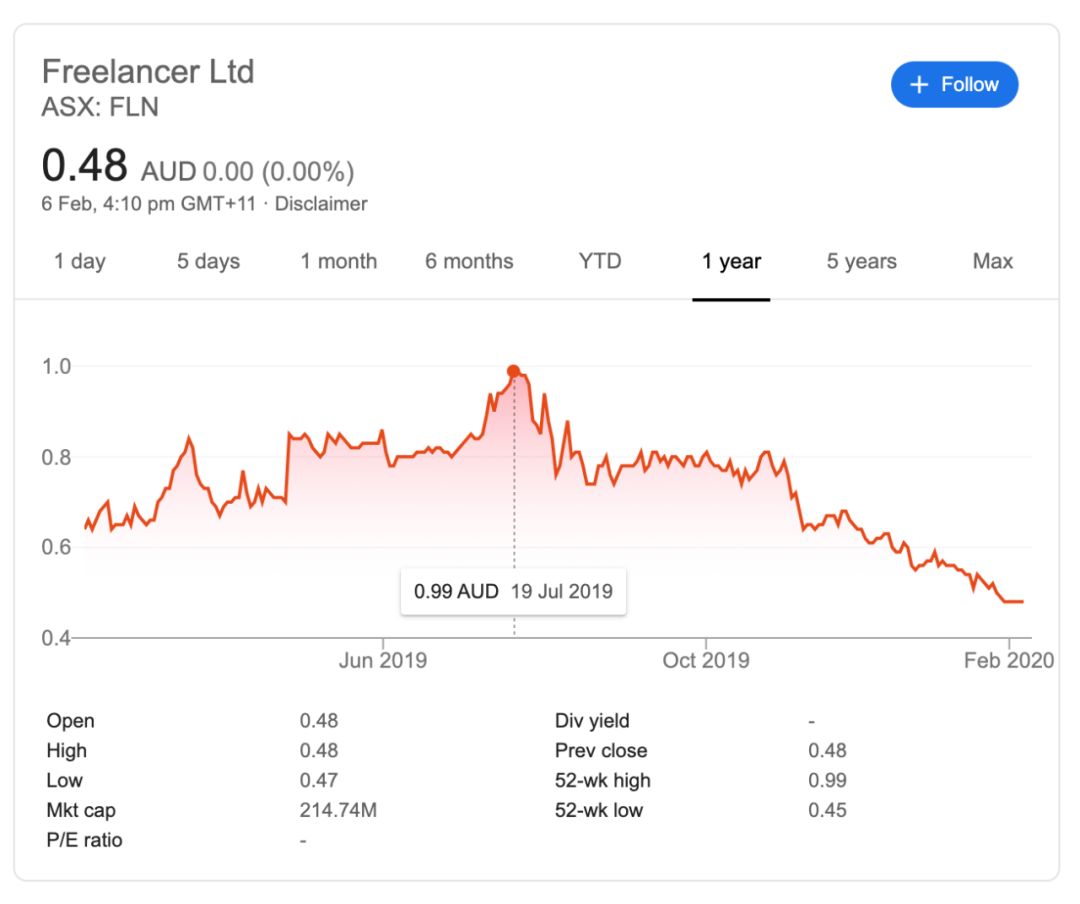Show the Max time range

(x=992, y=262)
